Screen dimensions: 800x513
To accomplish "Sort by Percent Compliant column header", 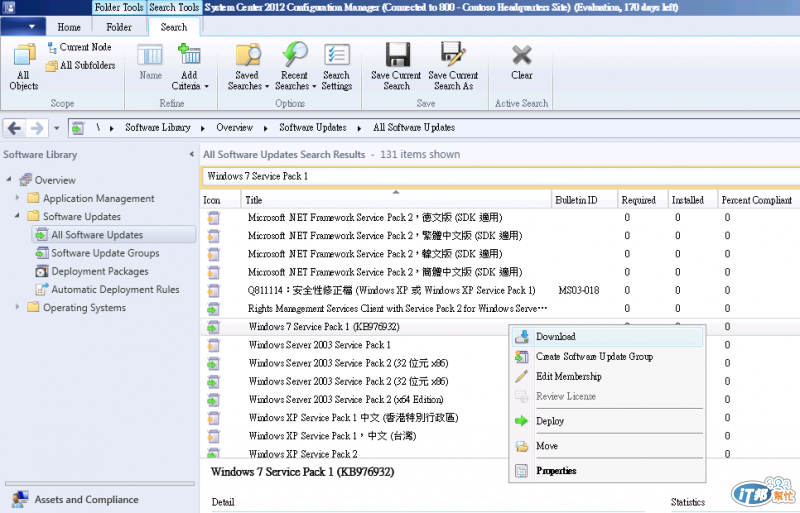I will point(759,200).
